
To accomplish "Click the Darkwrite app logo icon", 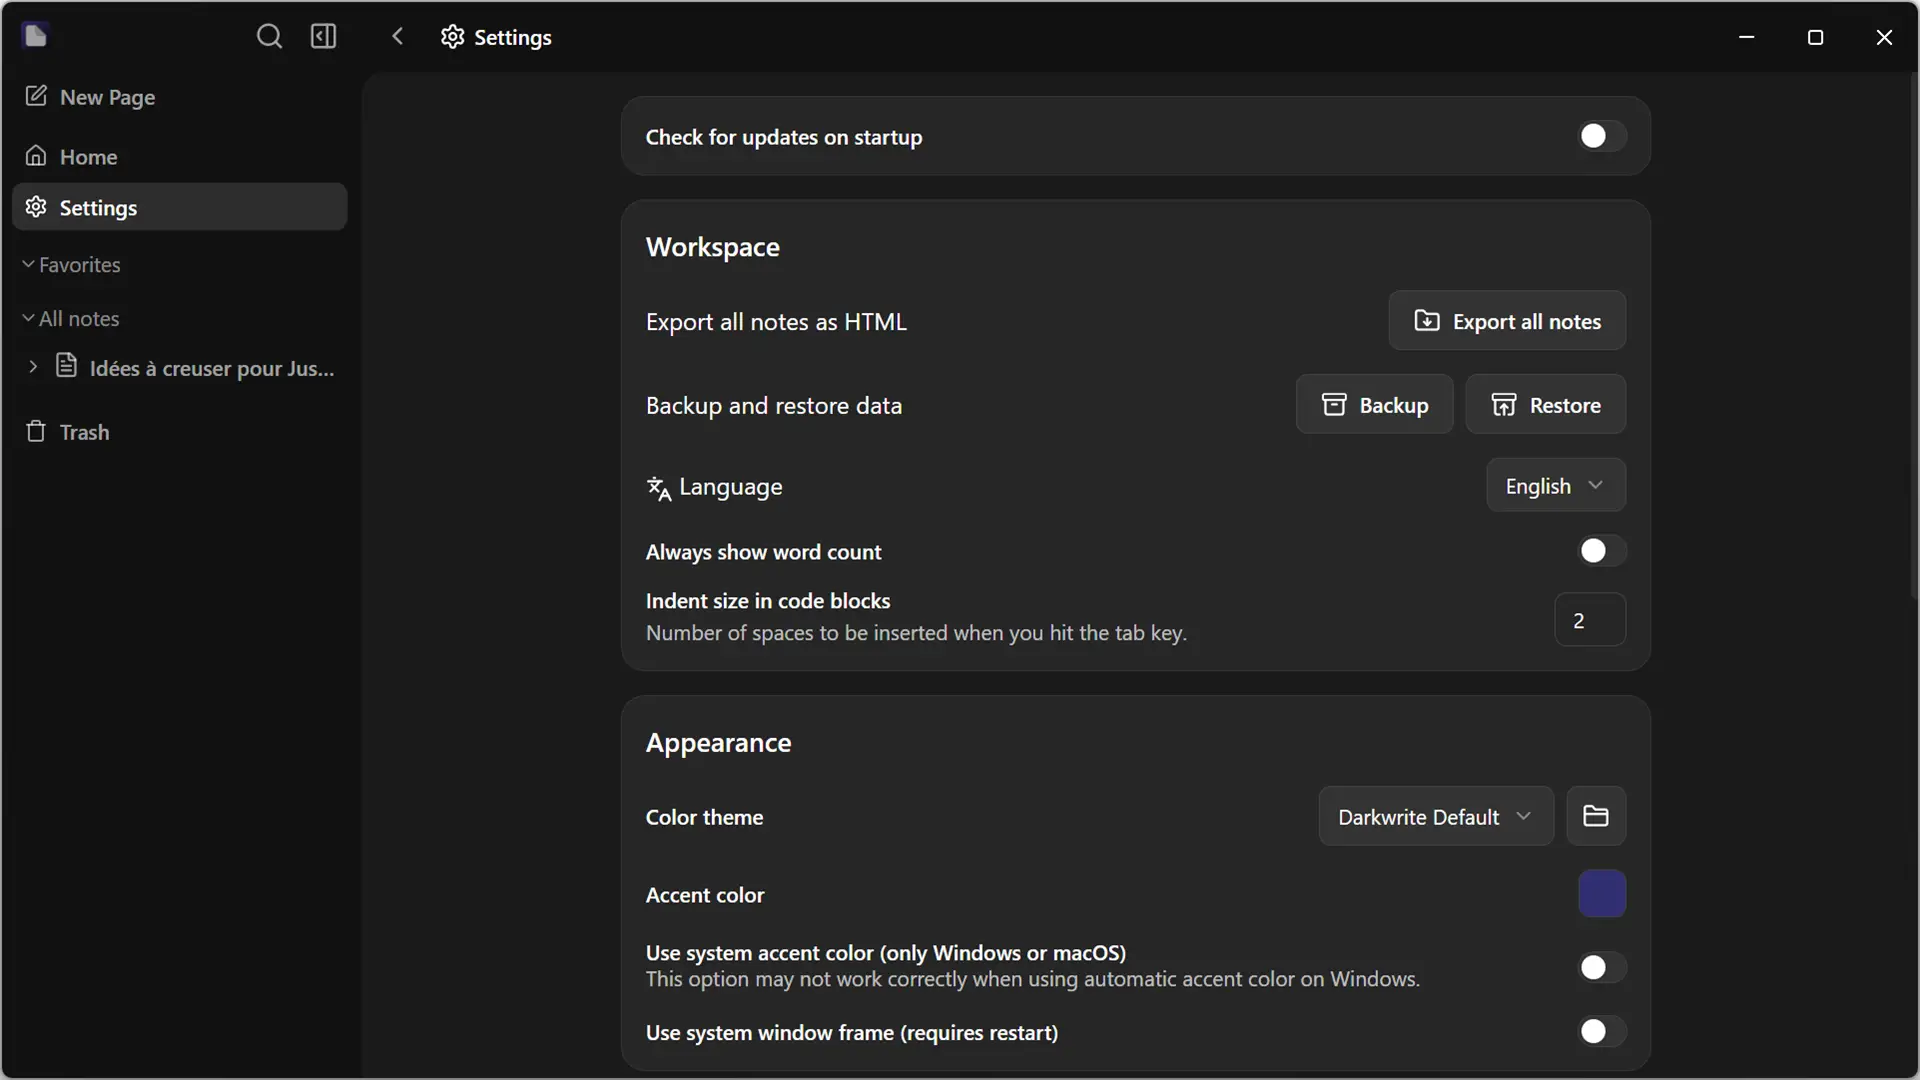I will click(x=35, y=36).
